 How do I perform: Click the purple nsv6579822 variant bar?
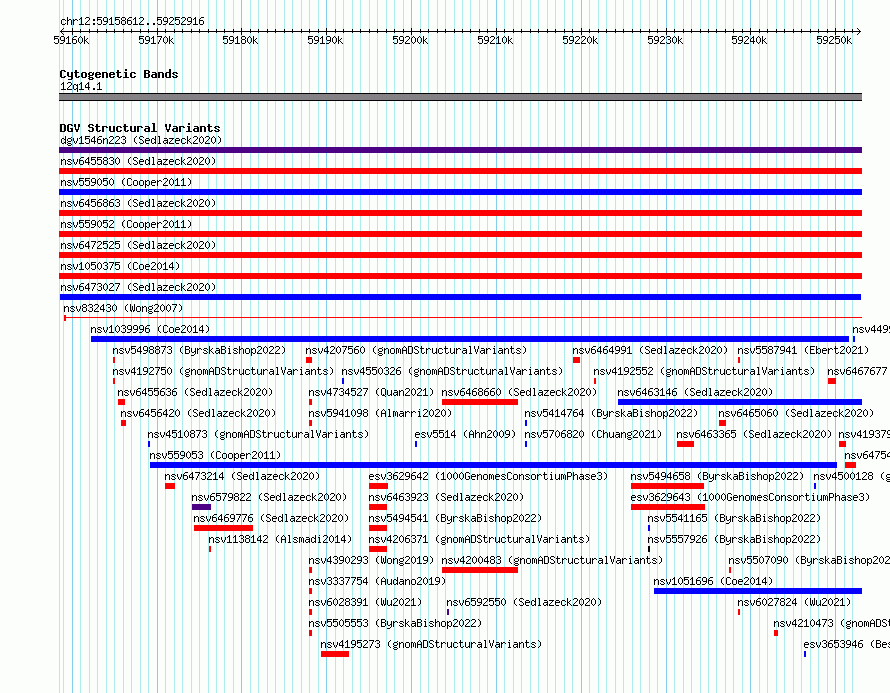[201, 507]
